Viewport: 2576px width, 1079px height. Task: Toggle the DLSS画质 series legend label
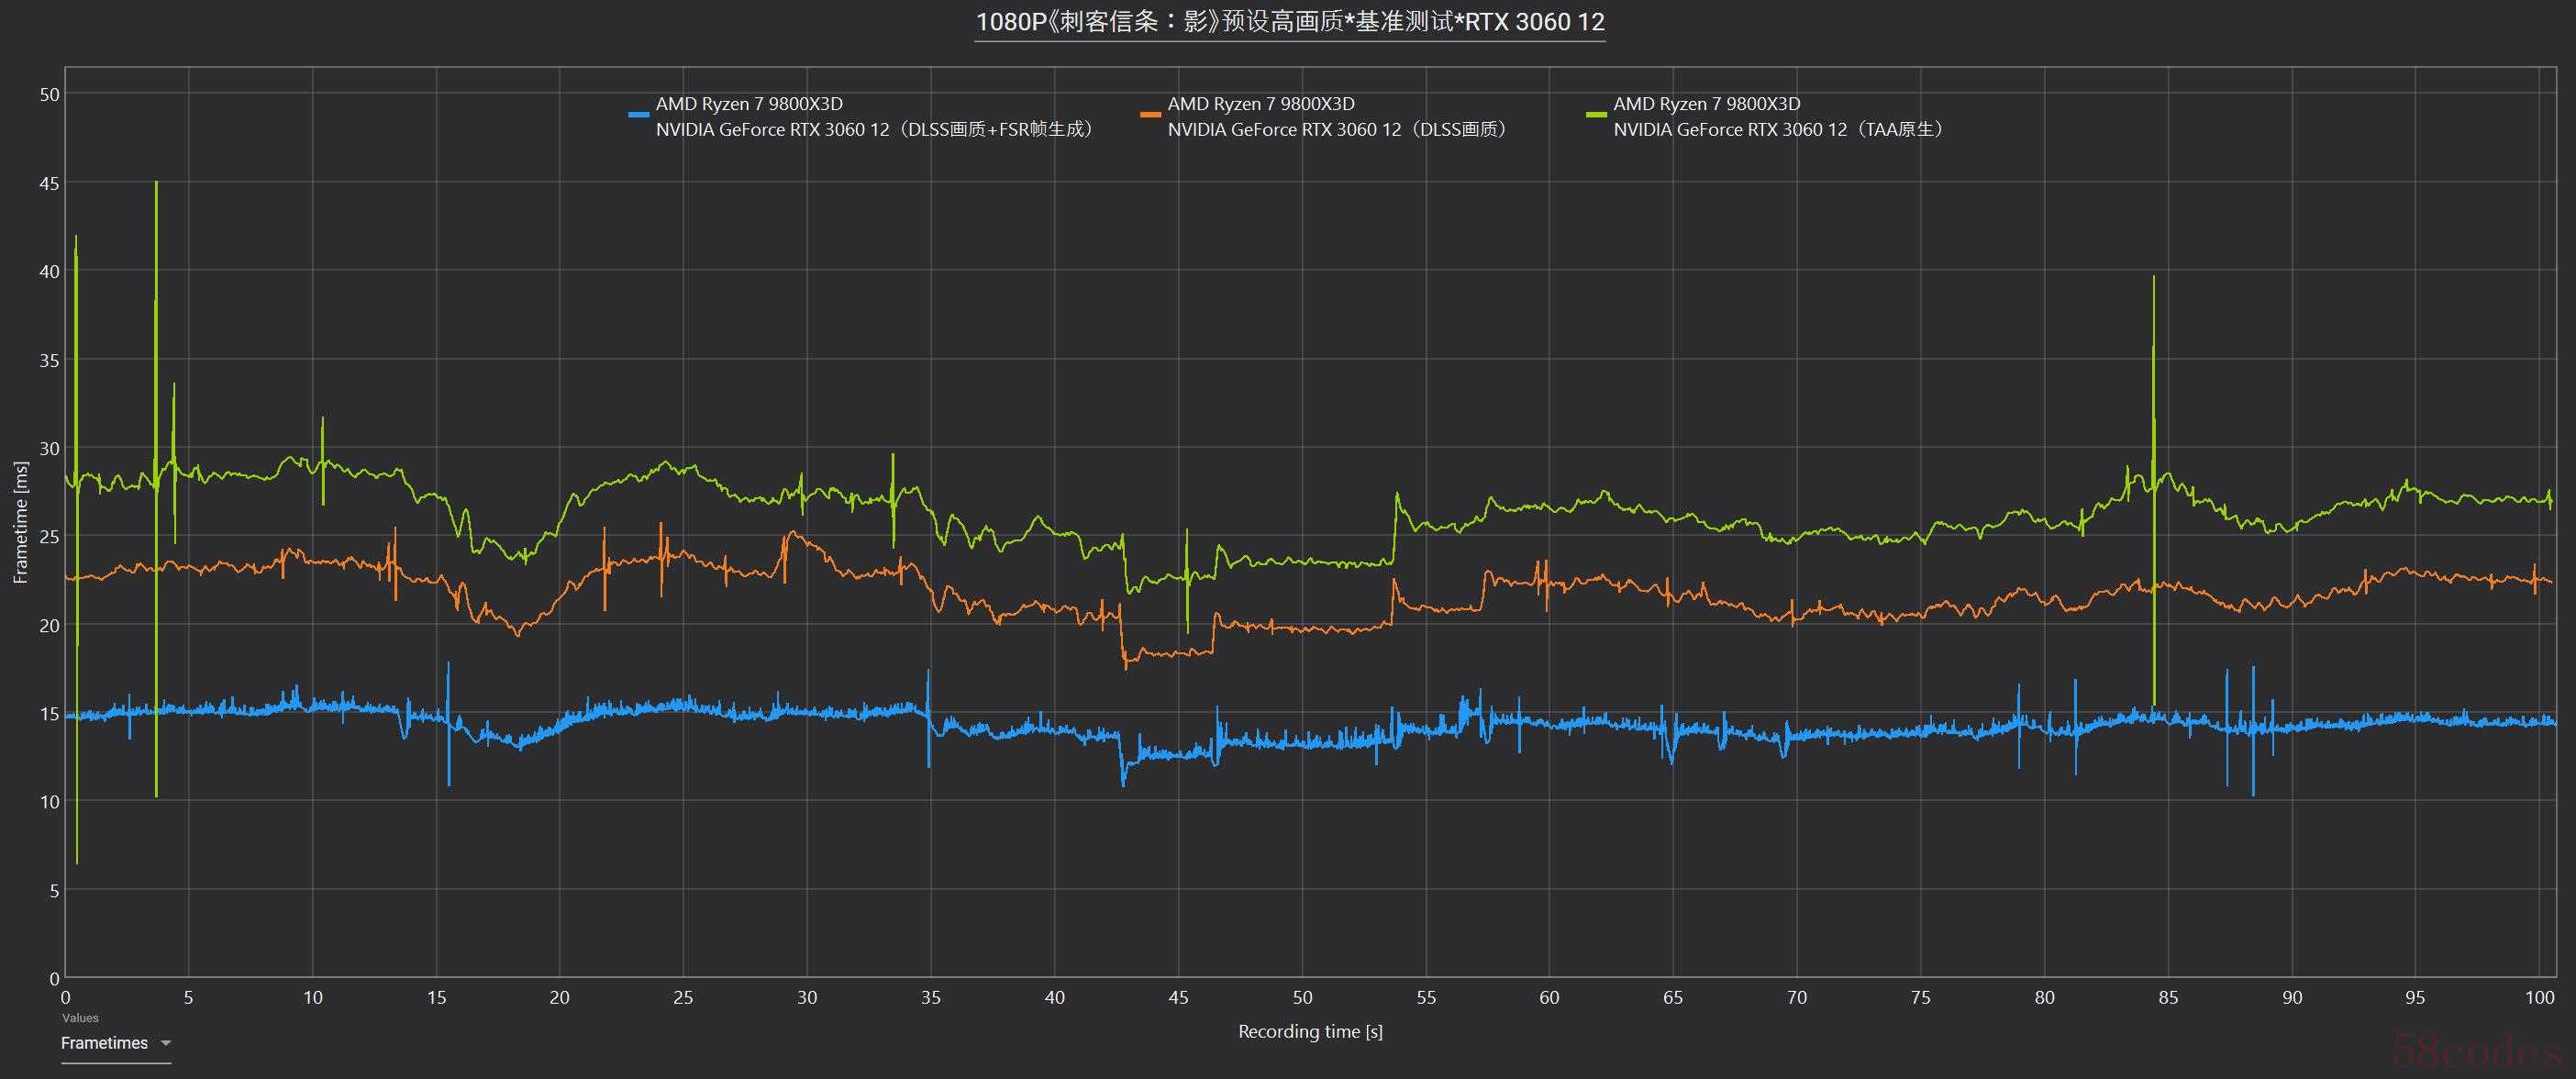pyautogui.click(x=1340, y=129)
